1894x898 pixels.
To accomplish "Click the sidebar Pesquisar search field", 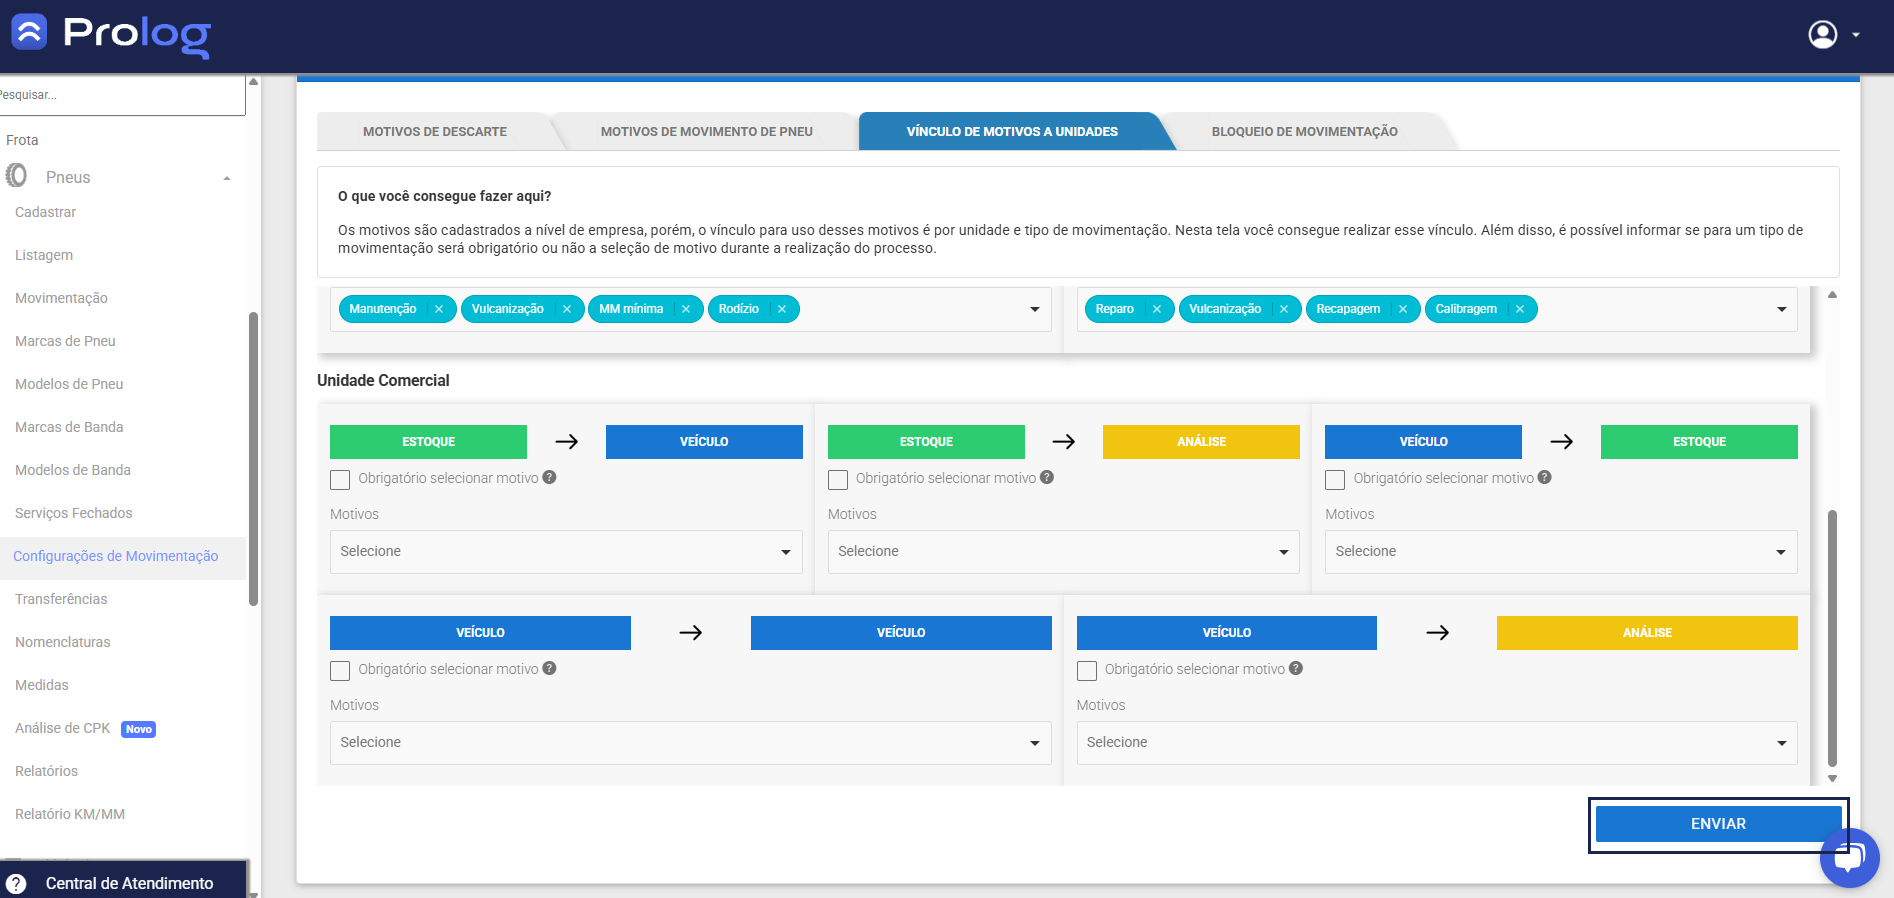I will [x=122, y=95].
